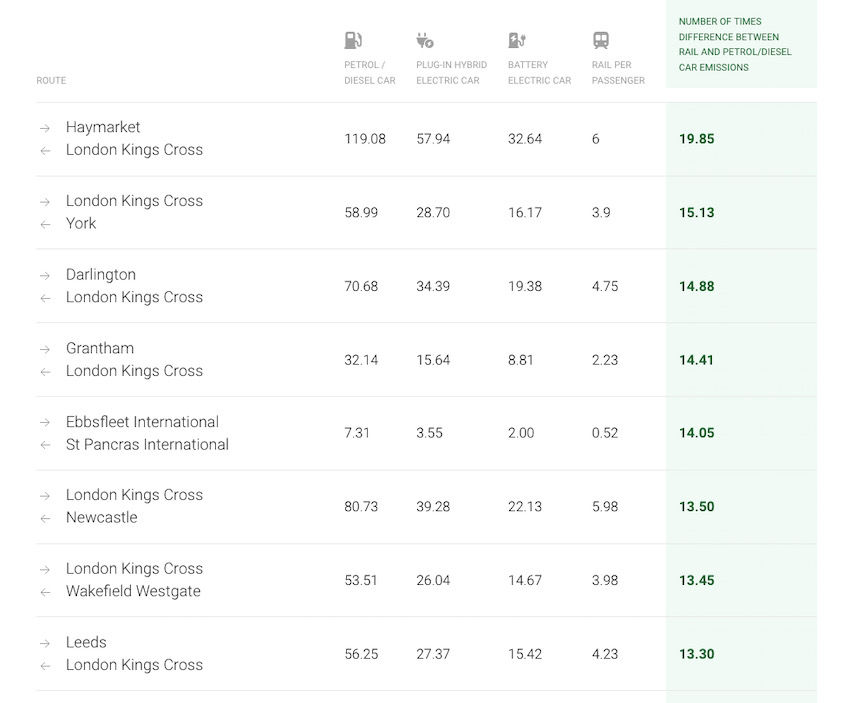Click right arrow beside Darlington
The image size is (850, 703).
[45, 275]
